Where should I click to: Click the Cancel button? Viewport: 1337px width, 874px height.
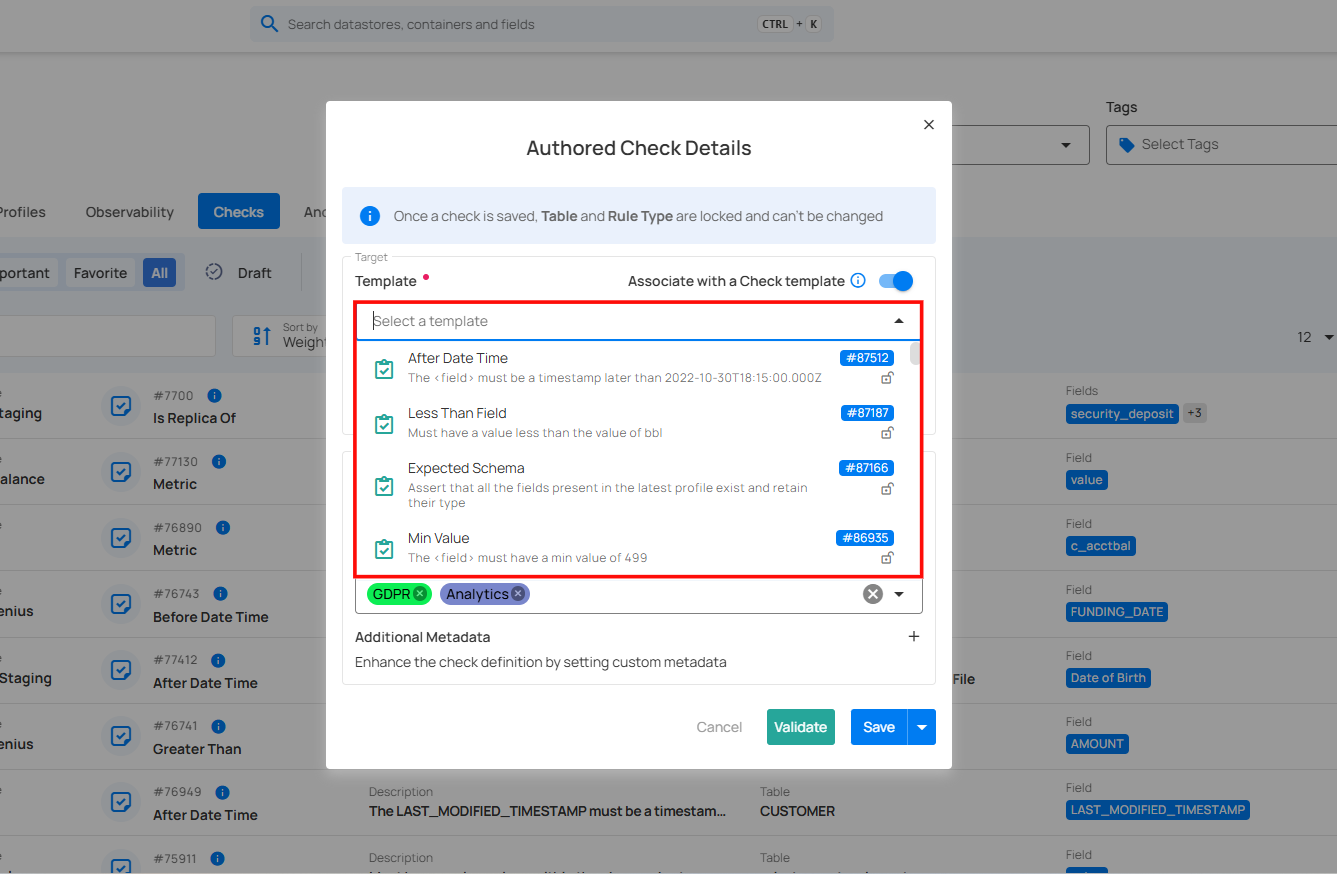(x=719, y=727)
